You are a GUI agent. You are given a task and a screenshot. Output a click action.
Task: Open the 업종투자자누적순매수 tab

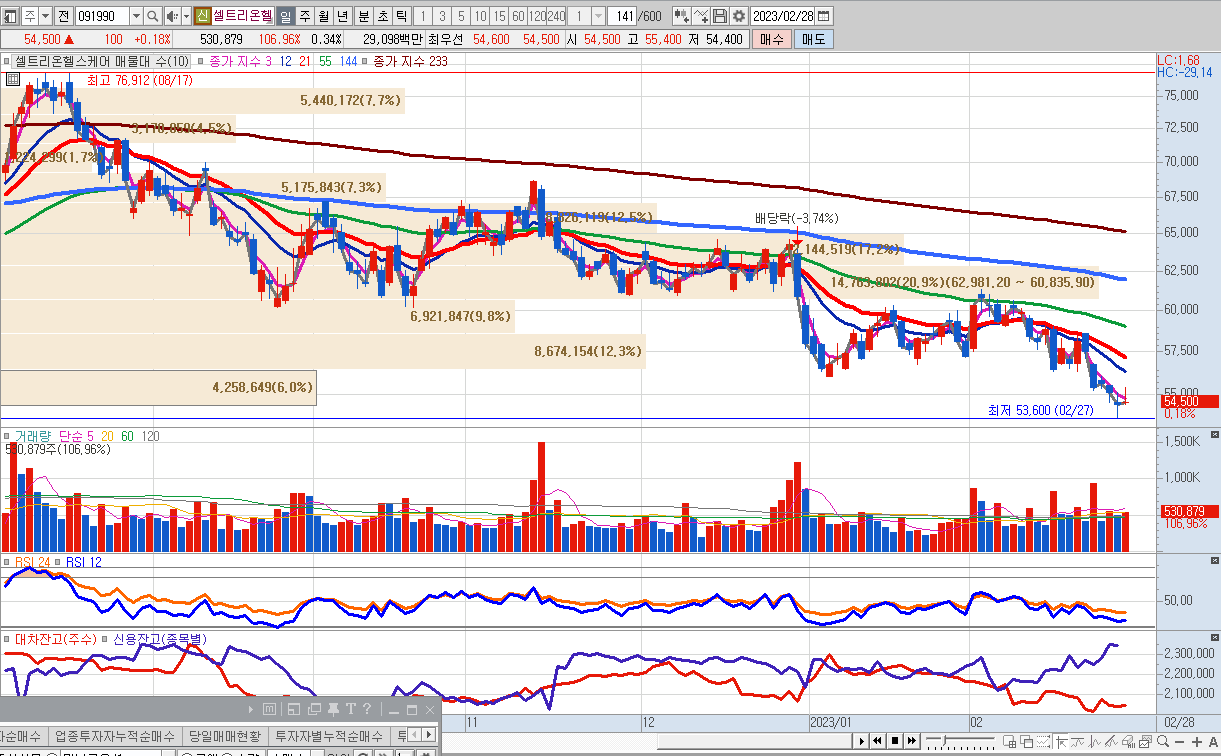pos(115,736)
